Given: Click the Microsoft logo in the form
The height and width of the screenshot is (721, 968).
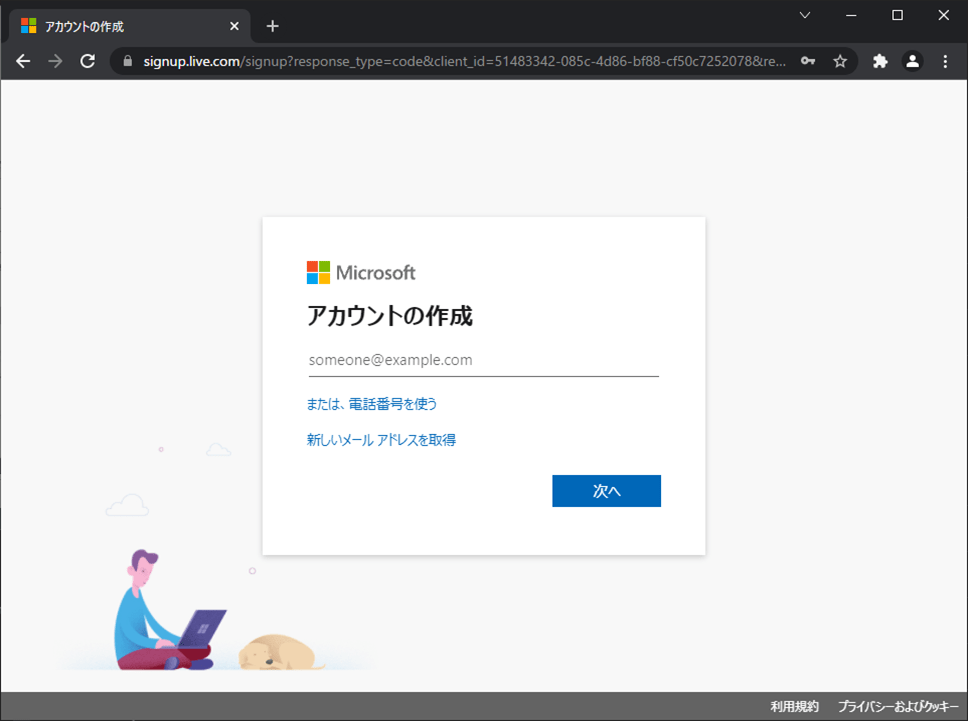Looking at the screenshot, I should (x=361, y=272).
